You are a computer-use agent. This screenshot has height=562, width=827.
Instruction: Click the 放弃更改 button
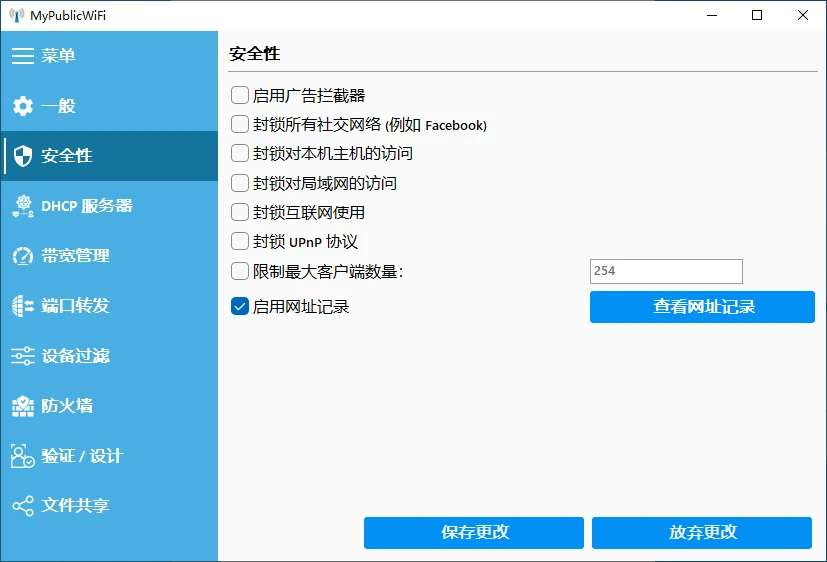702,533
